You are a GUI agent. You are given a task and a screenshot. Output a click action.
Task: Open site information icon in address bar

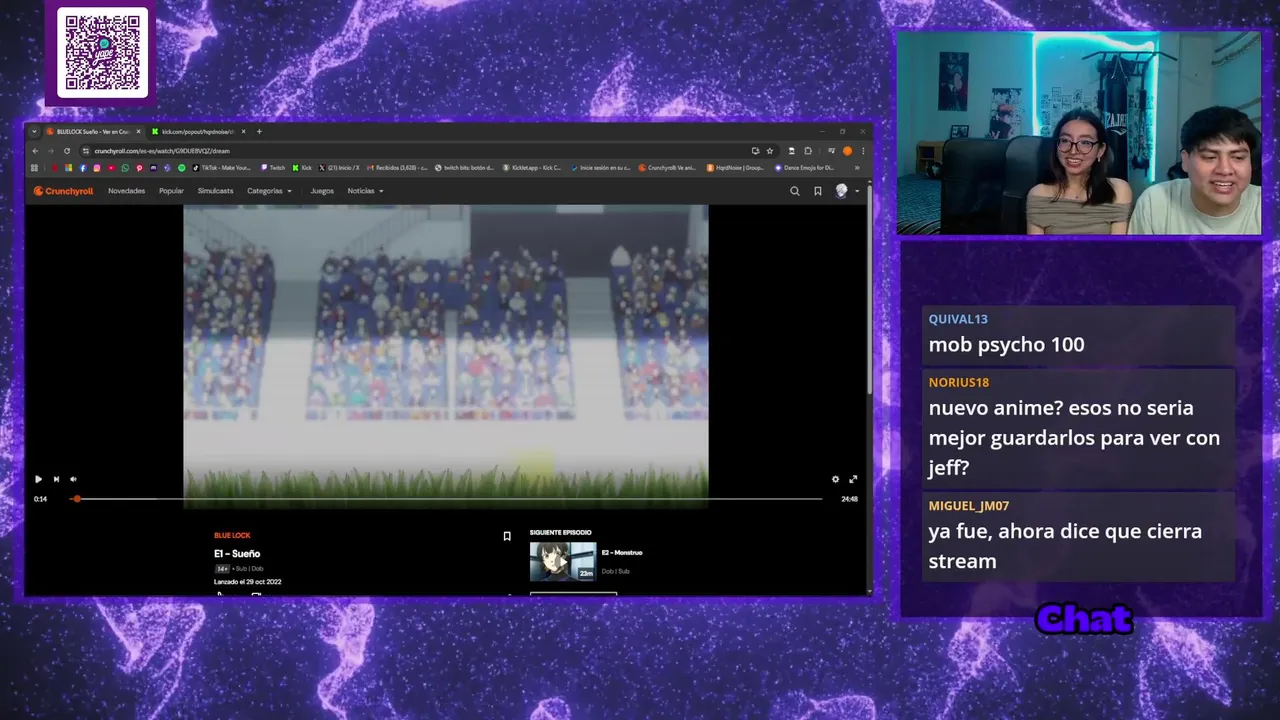coord(86,151)
